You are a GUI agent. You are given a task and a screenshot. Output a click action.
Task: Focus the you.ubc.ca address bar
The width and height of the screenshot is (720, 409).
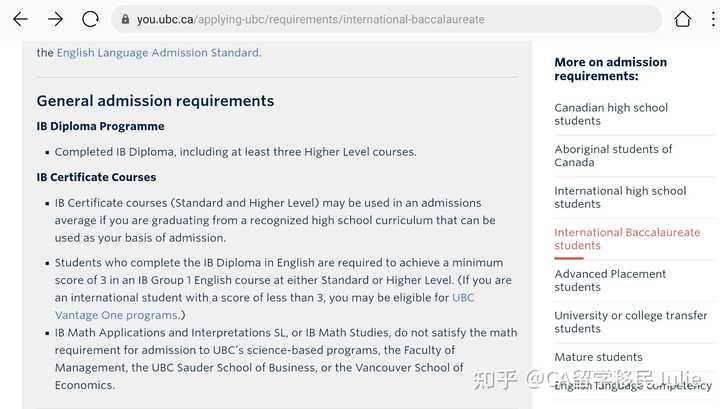[386, 19]
